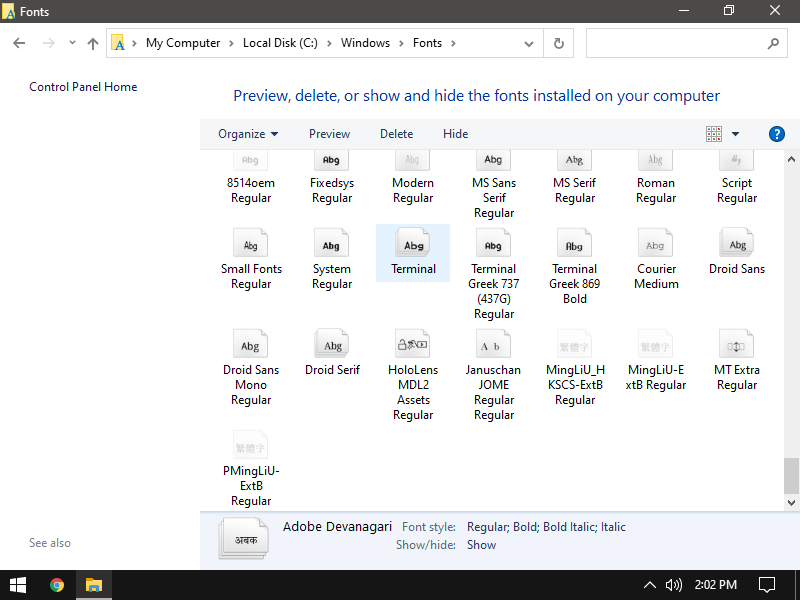
Task: Expand the chevron after Windows breadcrumb
Action: coord(402,43)
